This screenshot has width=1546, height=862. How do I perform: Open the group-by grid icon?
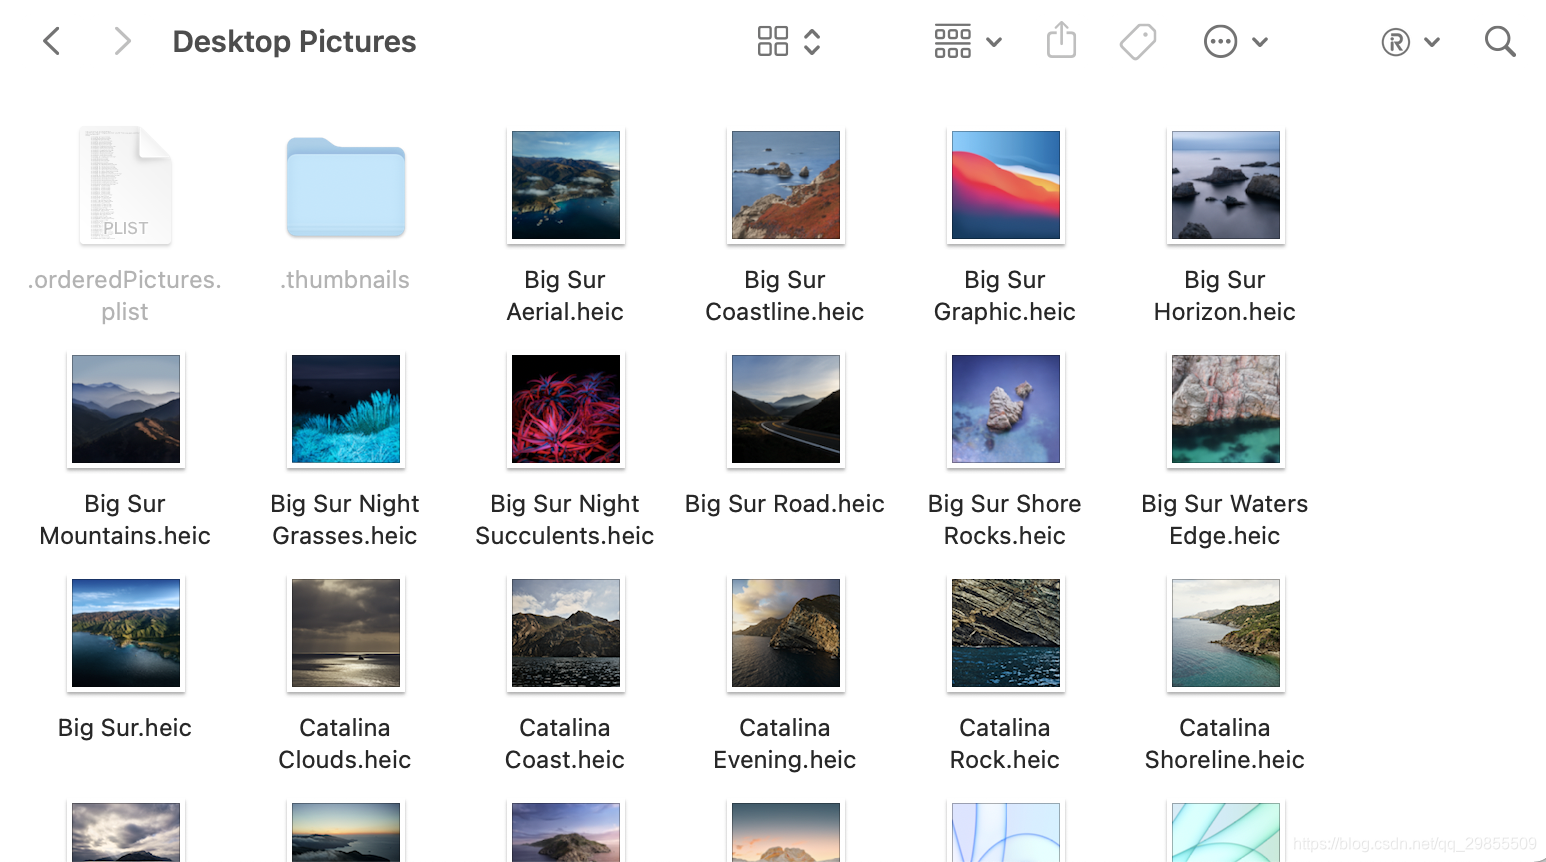point(952,42)
